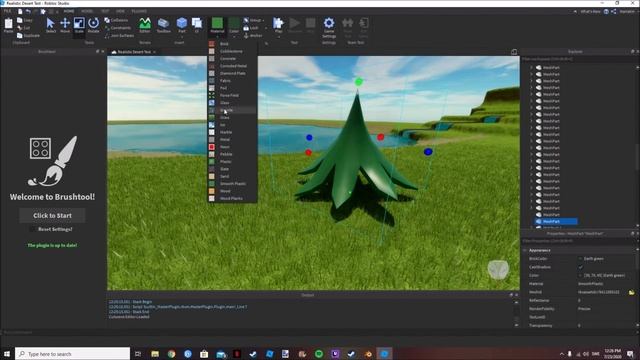Pick Diamond Plate from the material list

coord(233,73)
